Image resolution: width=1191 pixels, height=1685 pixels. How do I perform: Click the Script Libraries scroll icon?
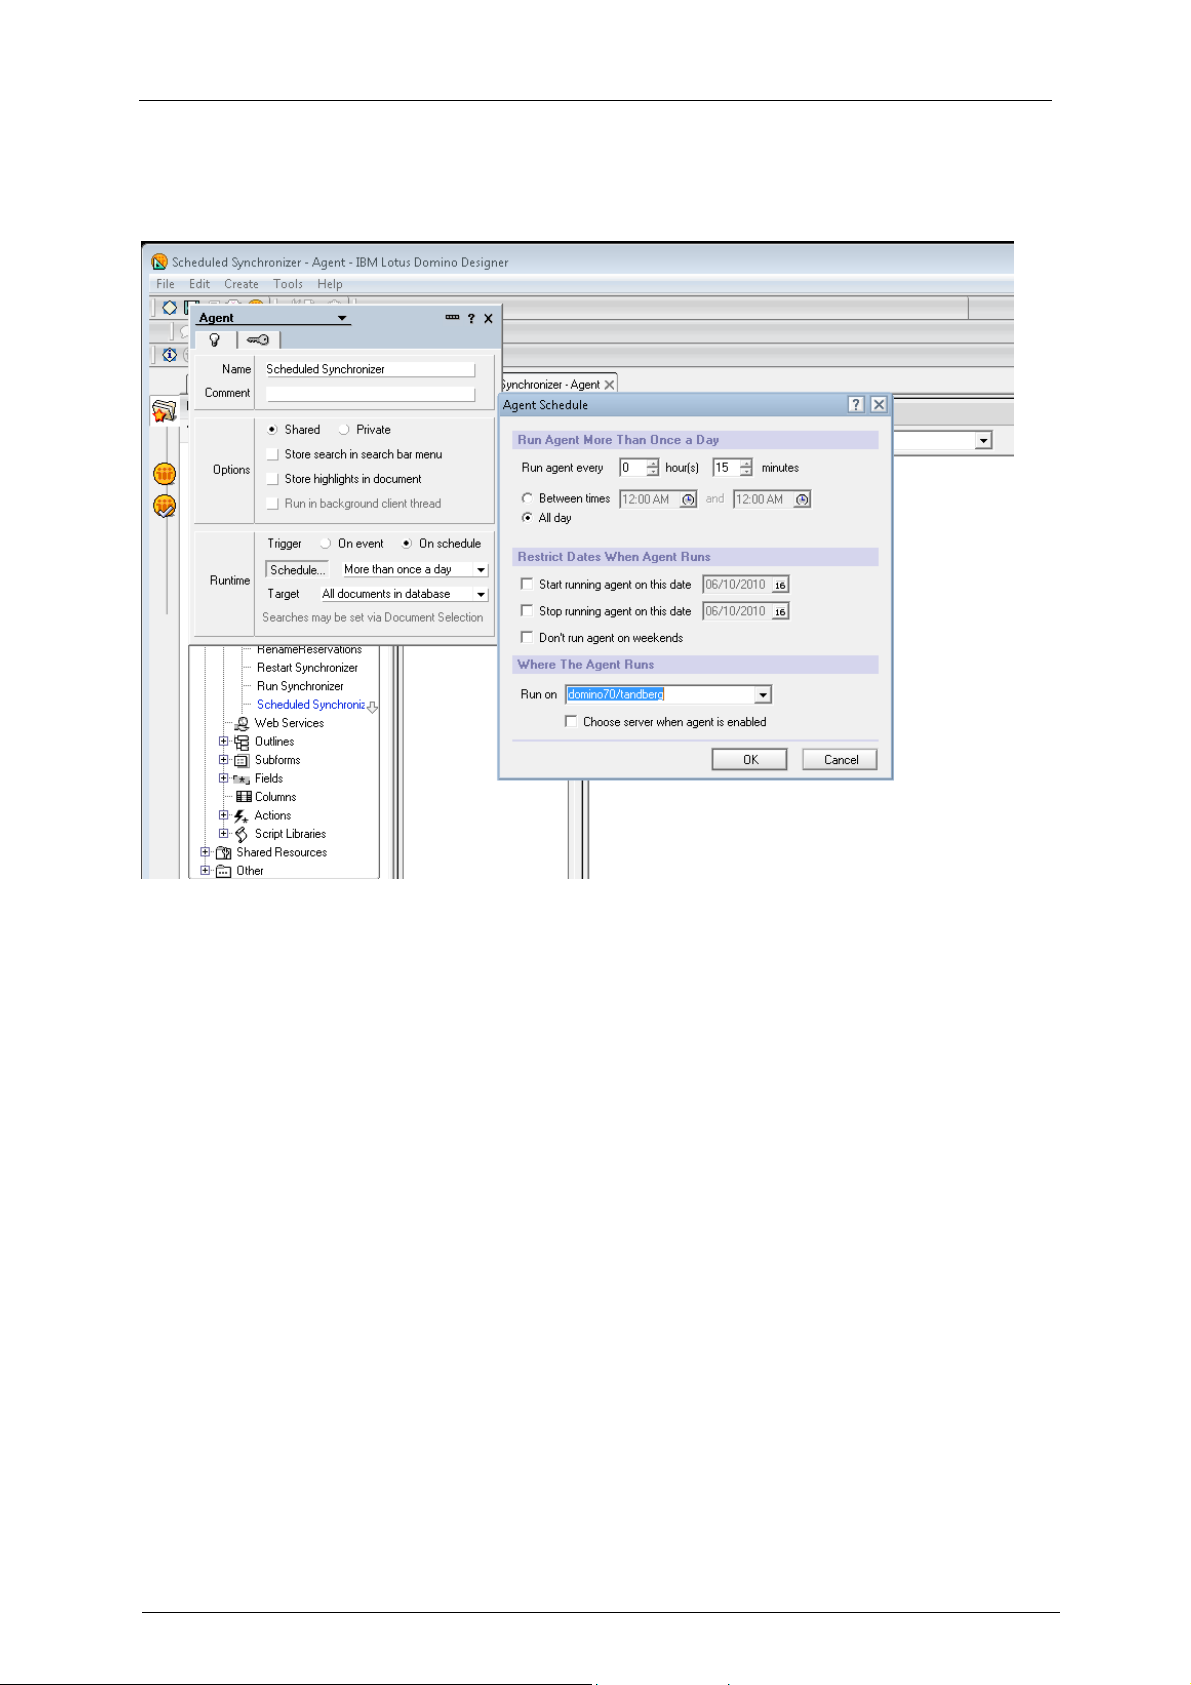(x=242, y=834)
